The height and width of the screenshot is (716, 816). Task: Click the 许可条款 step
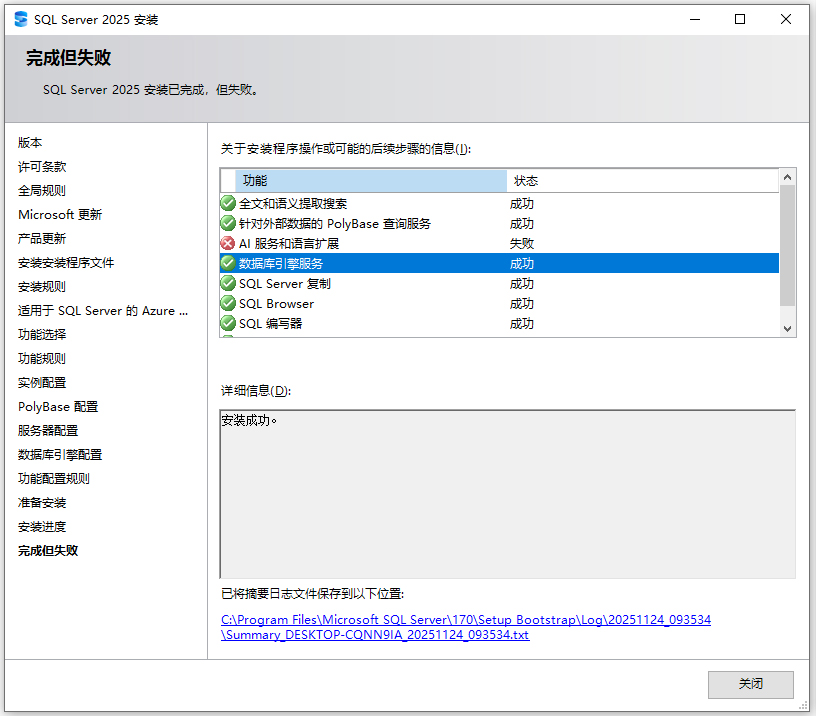coord(42,167)
